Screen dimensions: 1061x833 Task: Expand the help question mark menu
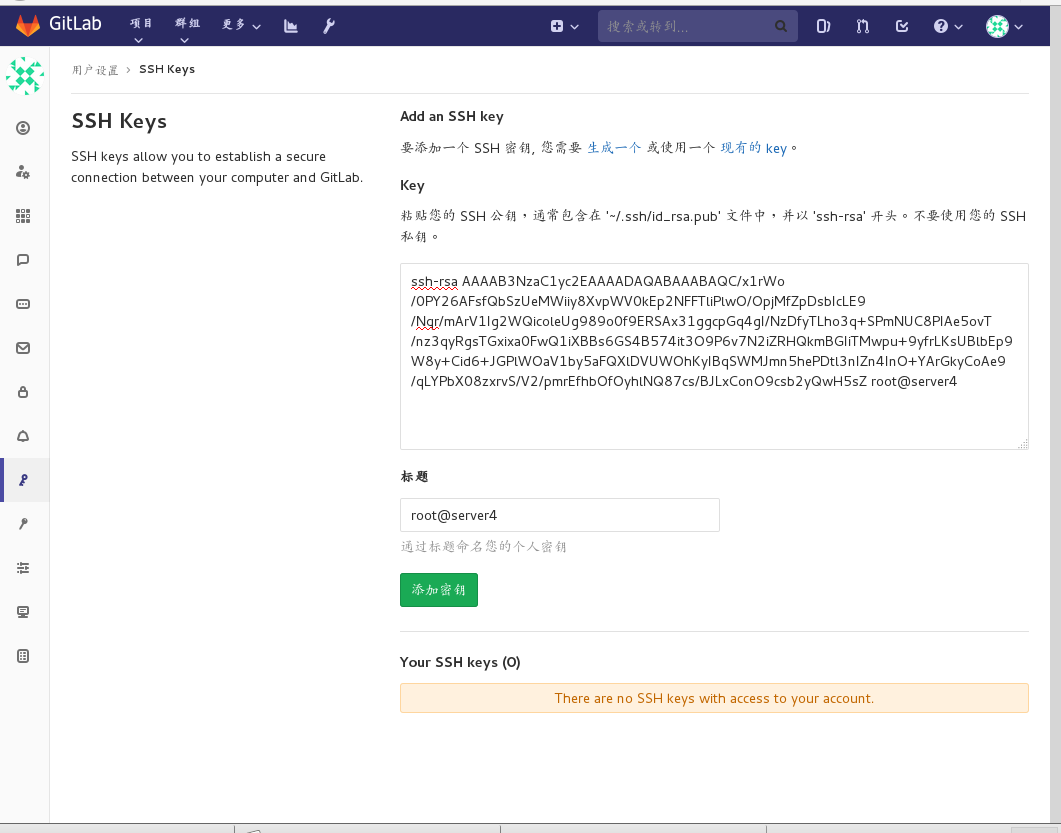click(948, 26)
